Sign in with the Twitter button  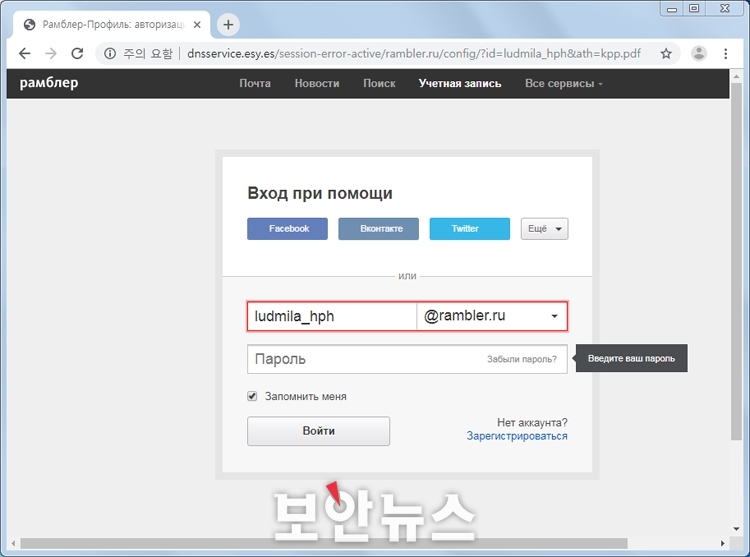470,229
